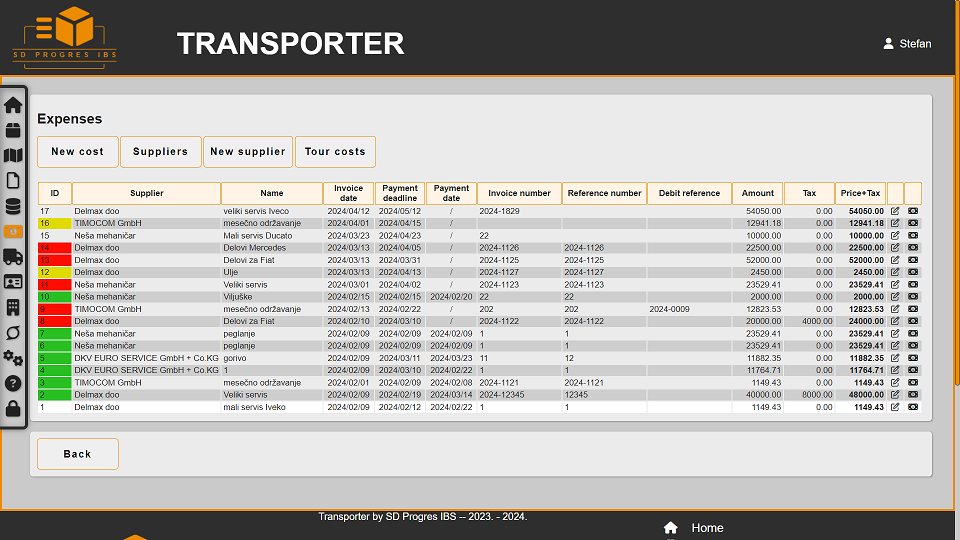
Task: Select the truck icon in the sidebar
Action: (13, 257)
